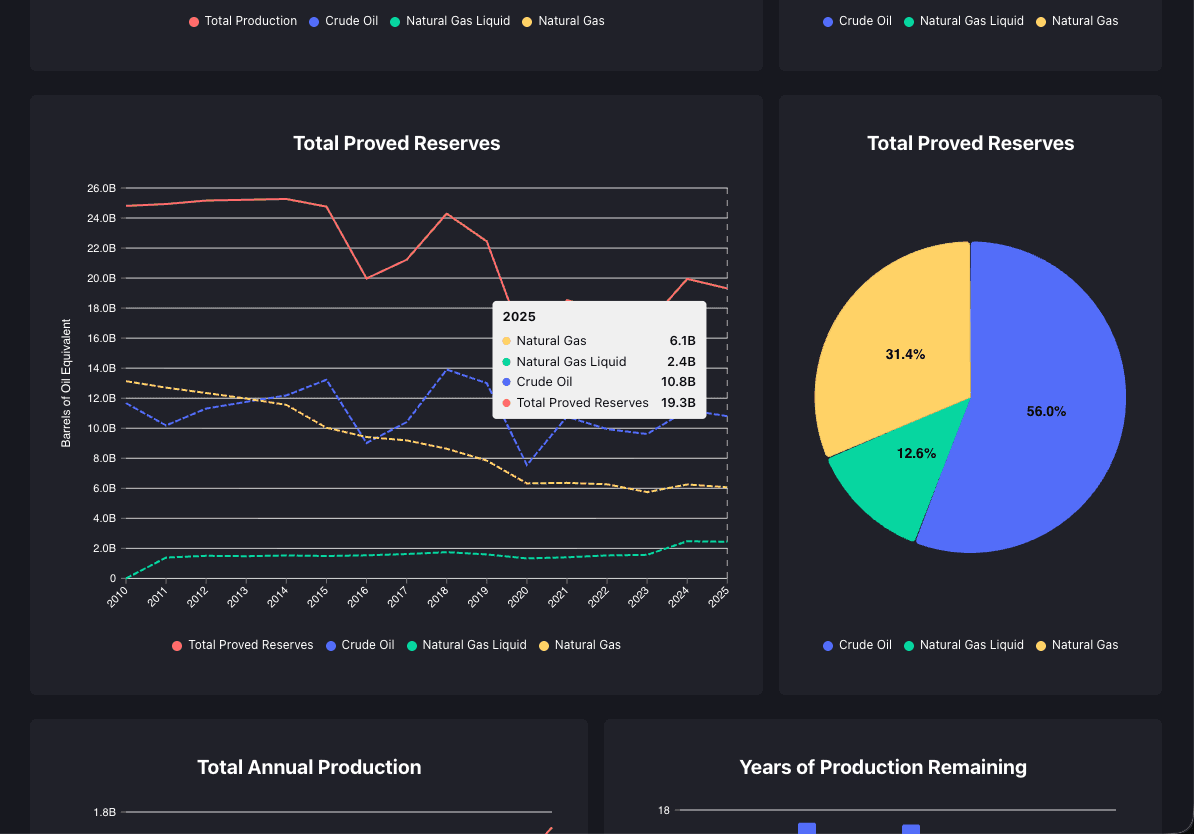Toggle Natural Gas Liquid legend under pie chart

964,645
